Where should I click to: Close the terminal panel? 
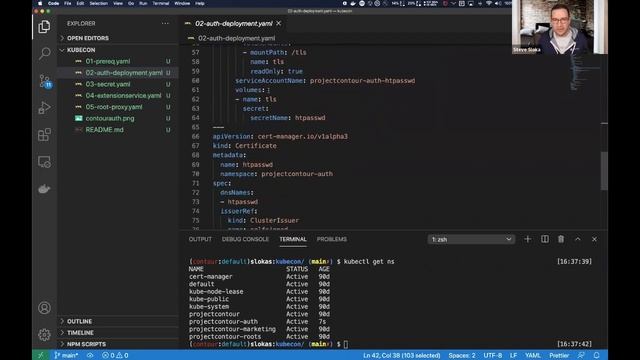594,239
